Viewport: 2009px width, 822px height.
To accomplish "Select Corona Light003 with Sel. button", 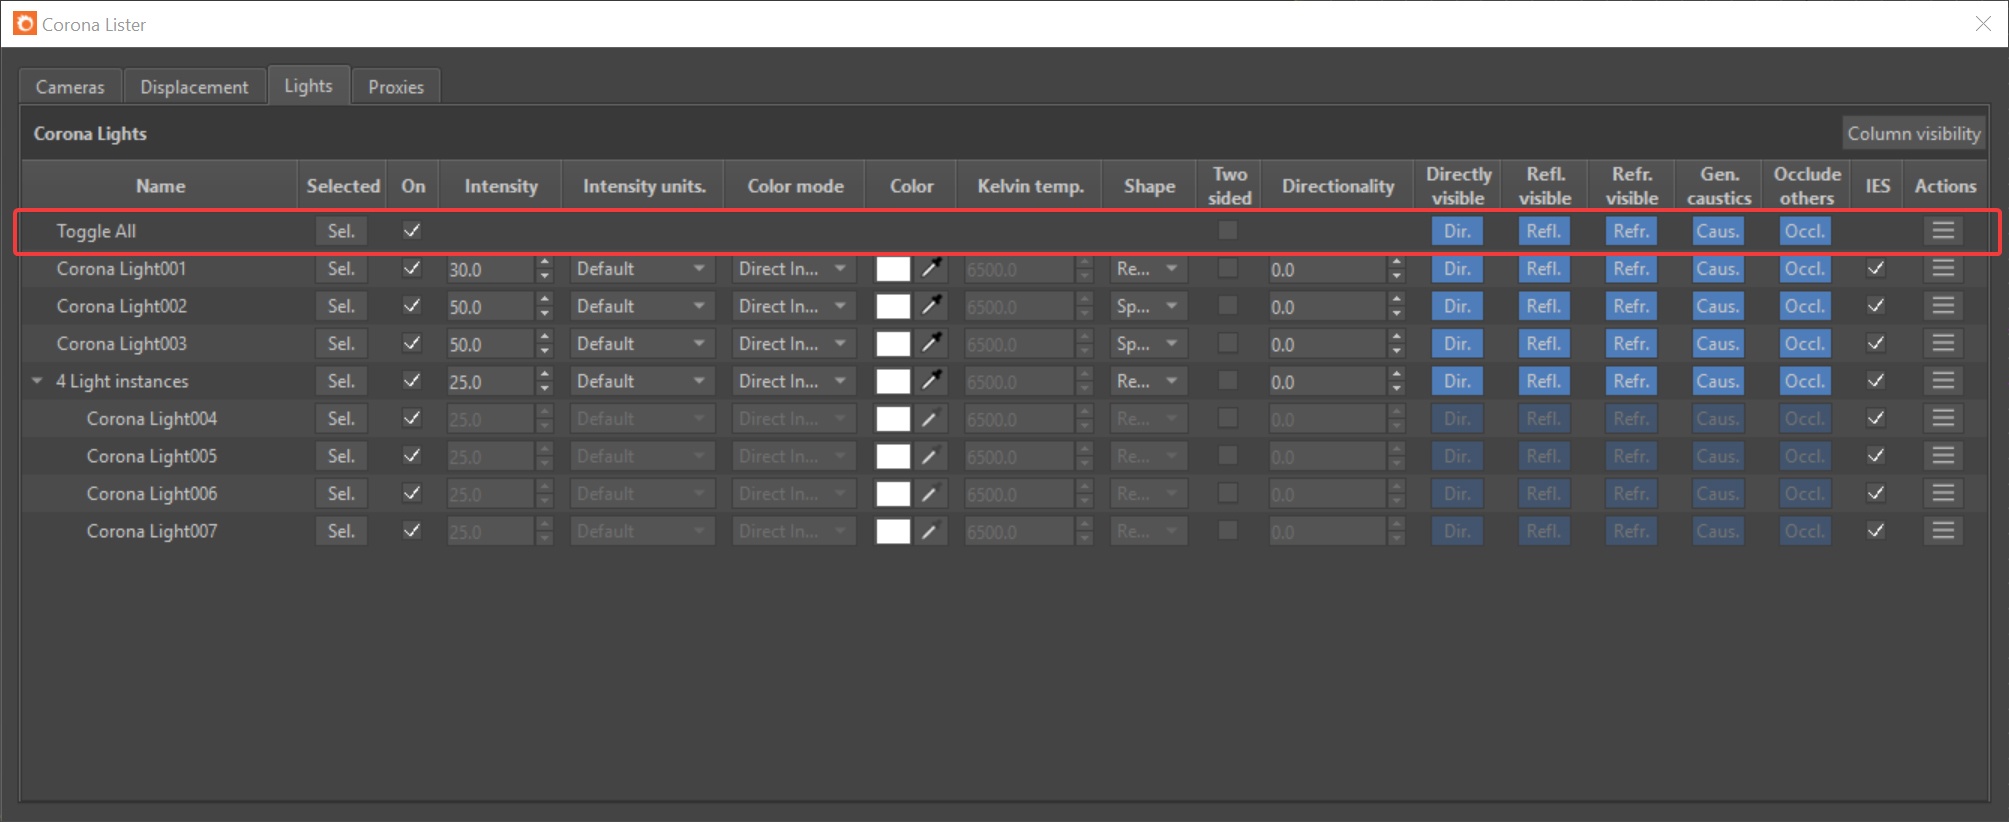I will coord(341,344).
